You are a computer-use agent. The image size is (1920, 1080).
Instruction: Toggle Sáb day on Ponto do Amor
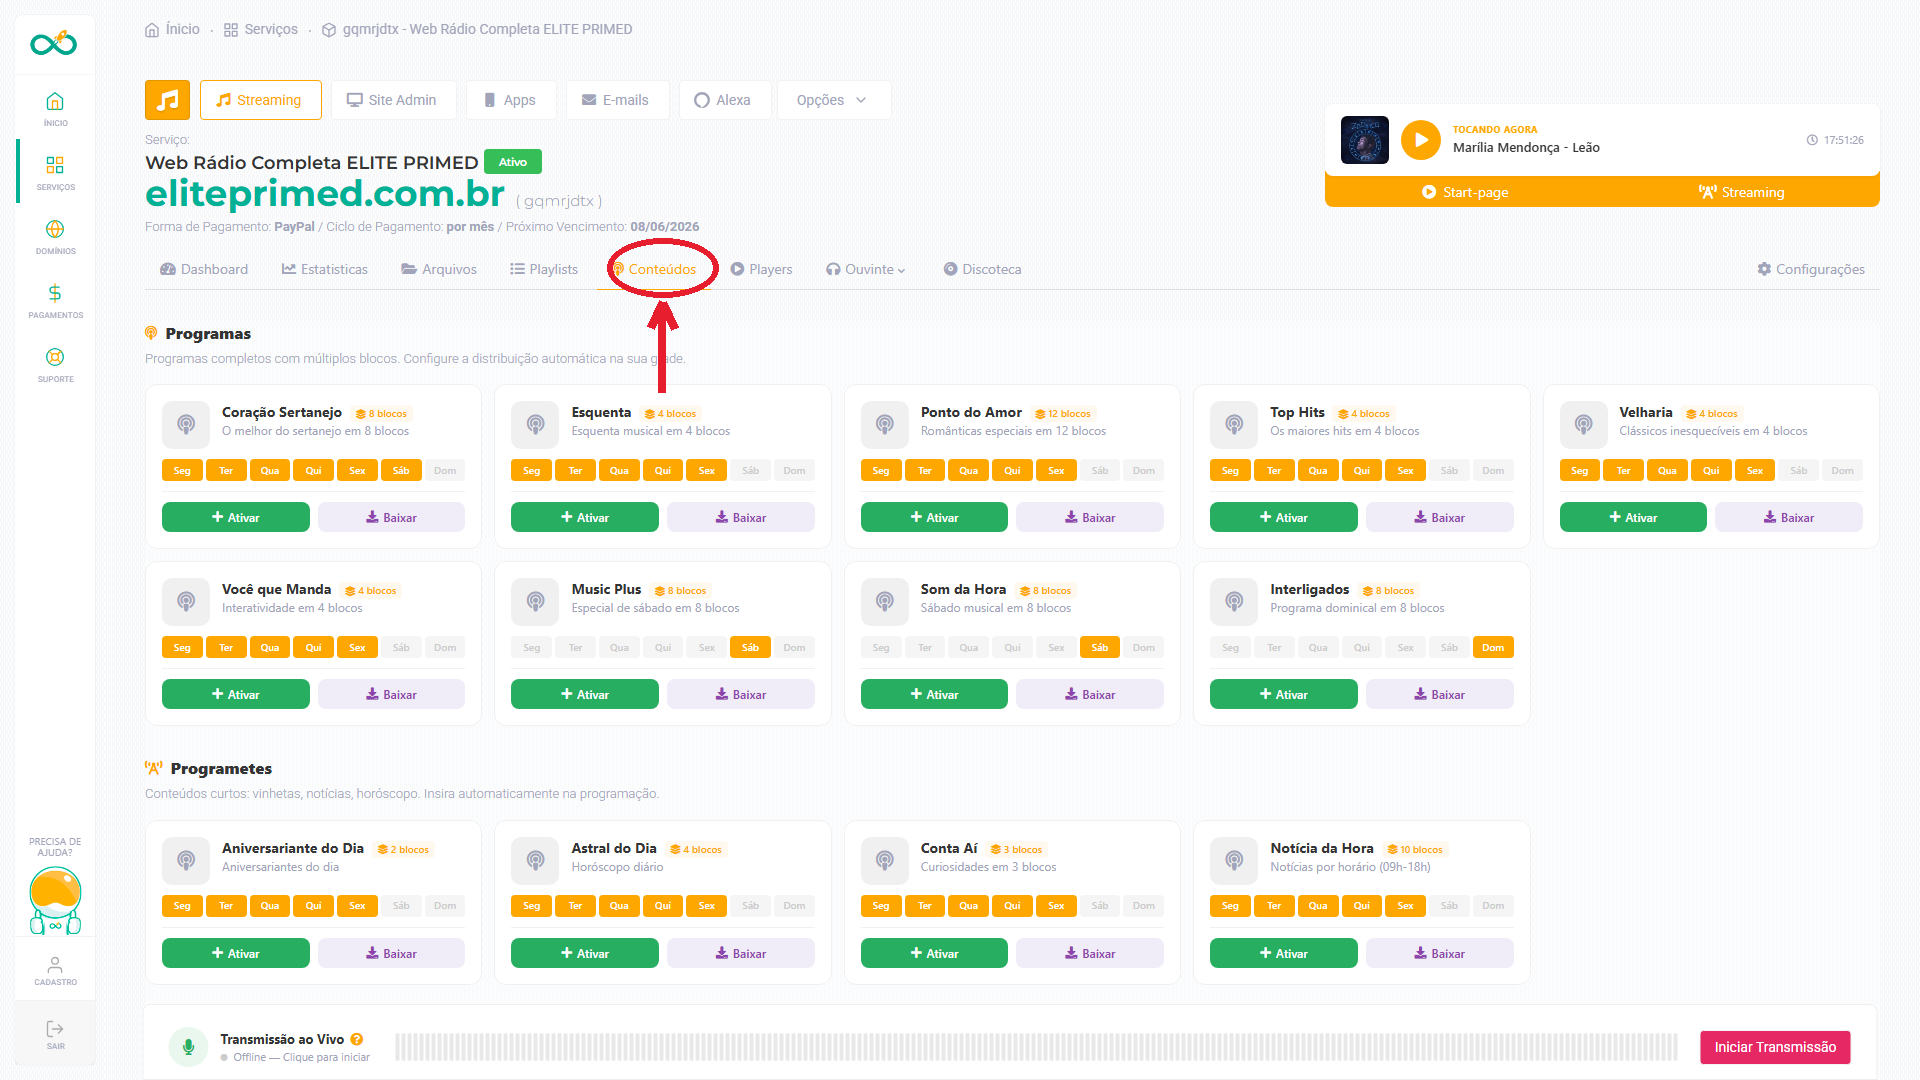(1100, 471)
